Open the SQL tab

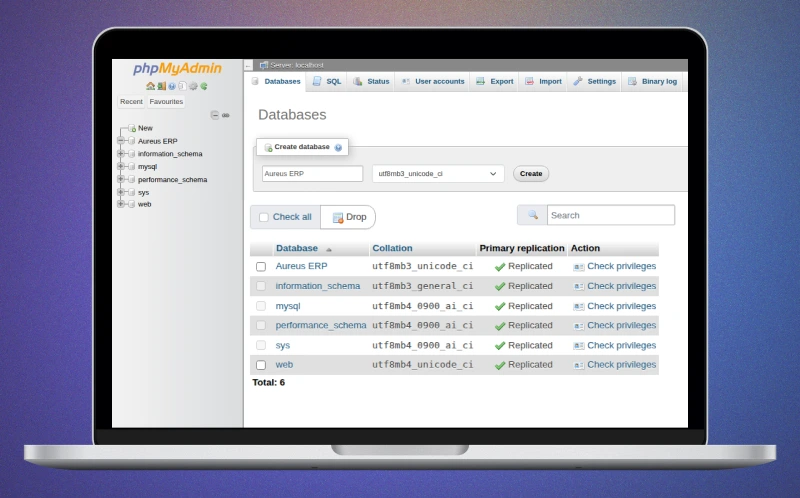tap(327, 82)
